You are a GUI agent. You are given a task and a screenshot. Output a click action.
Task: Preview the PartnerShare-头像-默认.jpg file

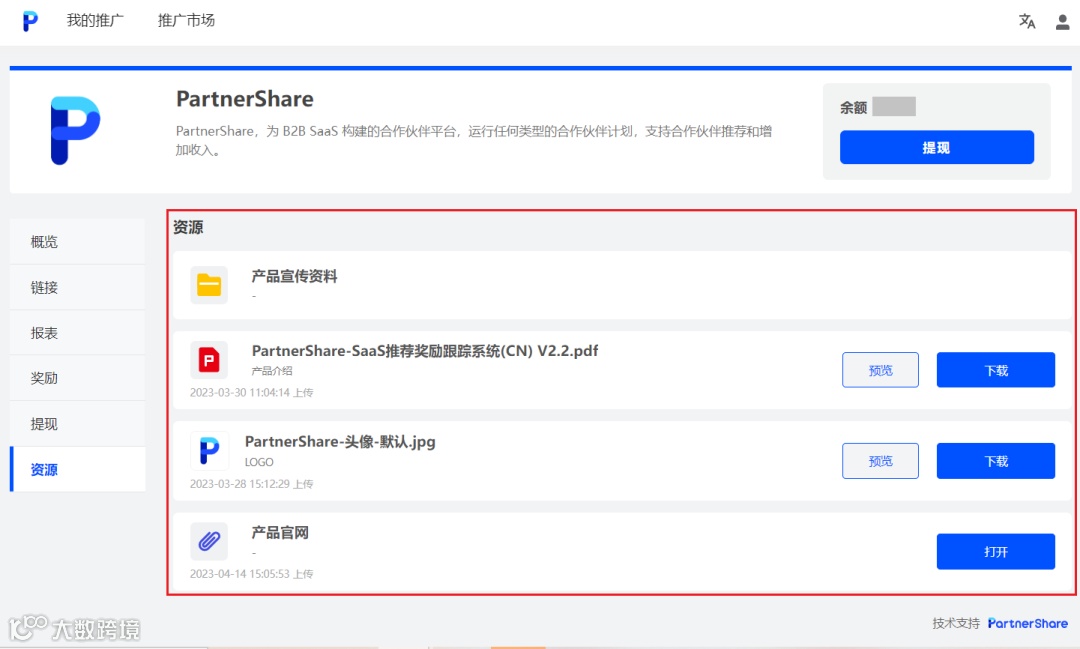[880, 461]
